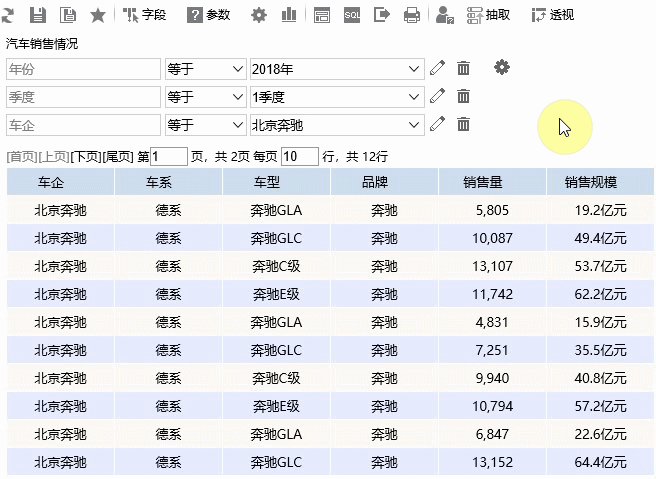Click the favorite star icon

(x=98, y=15)
